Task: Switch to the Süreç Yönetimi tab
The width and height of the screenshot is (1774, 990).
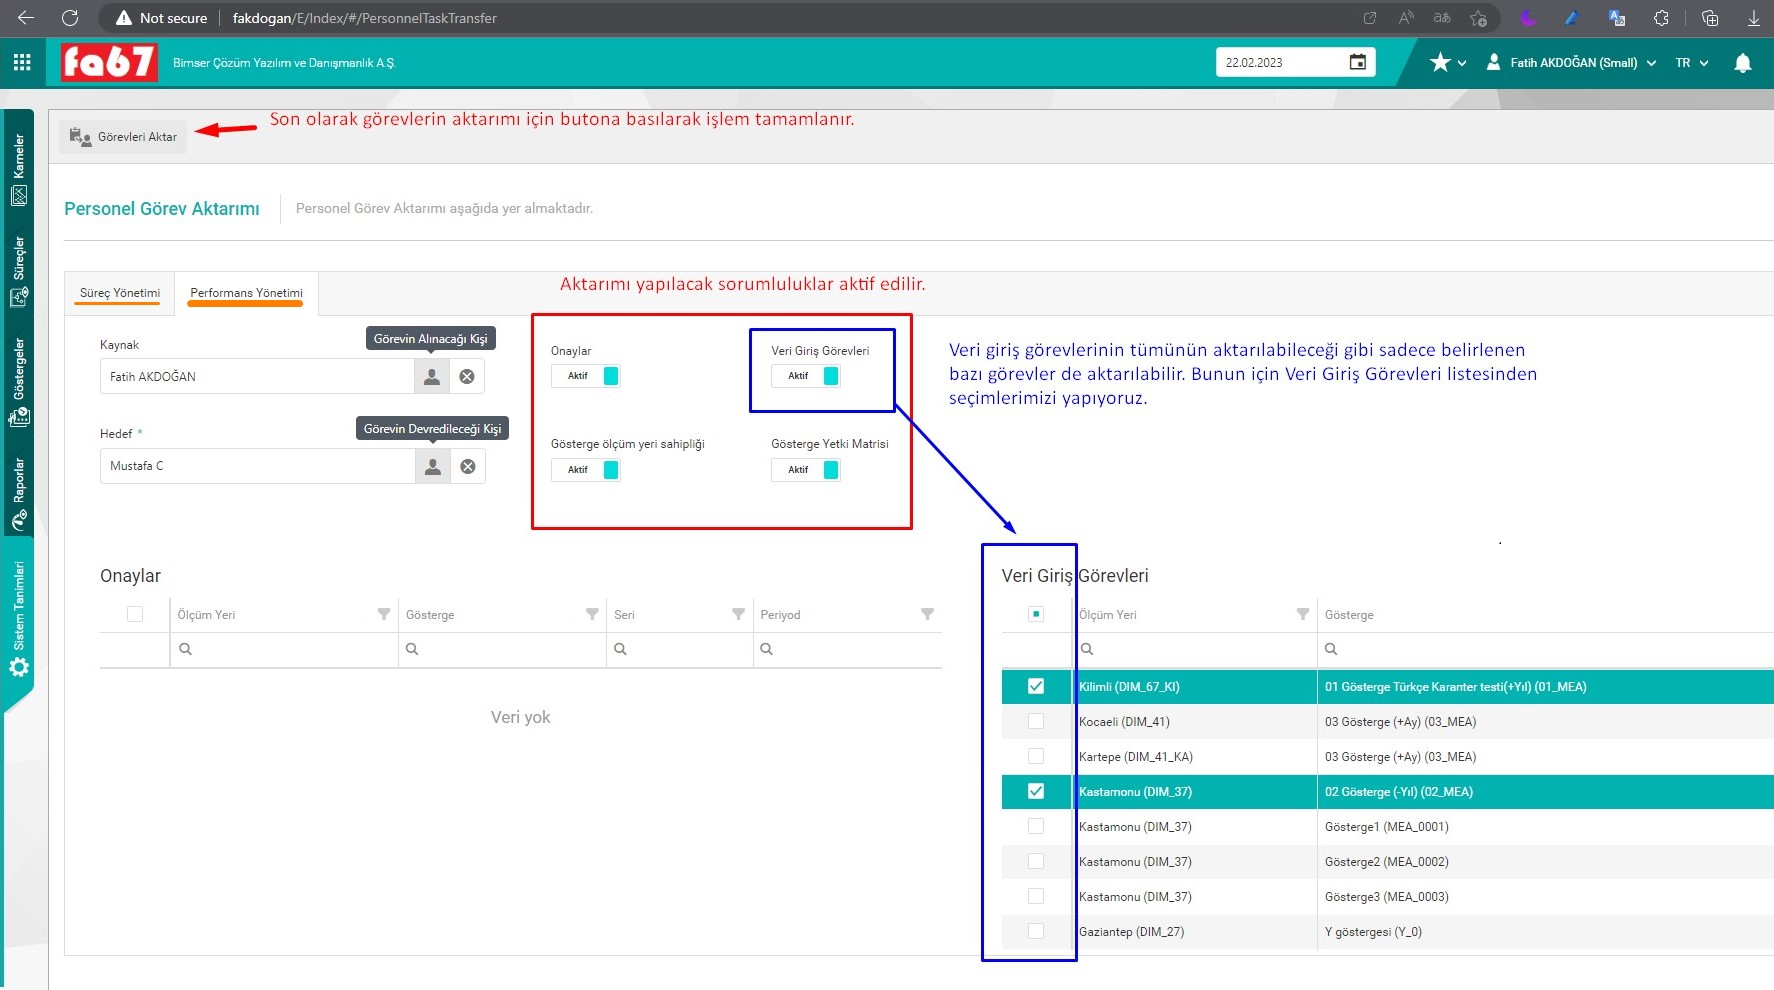Action: pyautogui.click(x=120, y=293)
